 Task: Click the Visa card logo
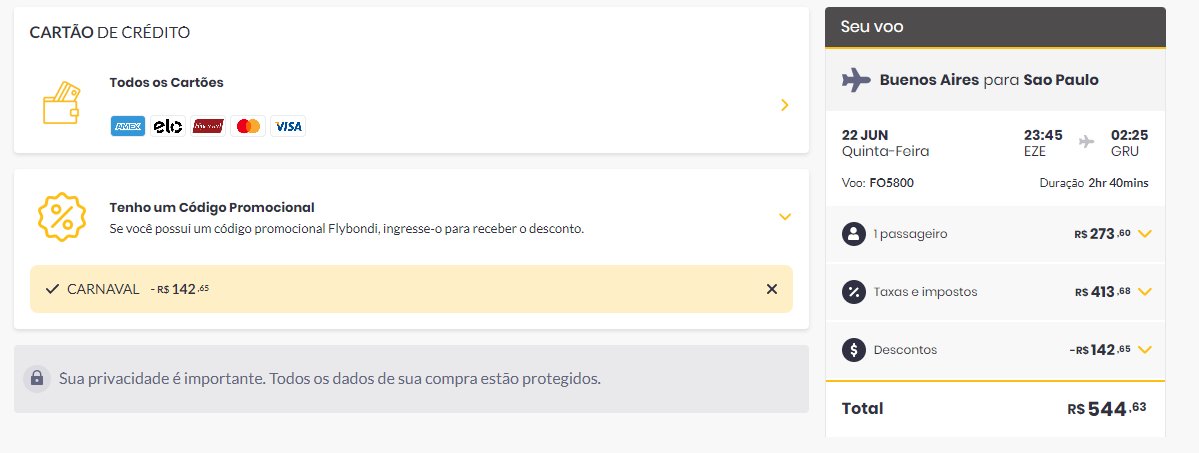point(288,126)
